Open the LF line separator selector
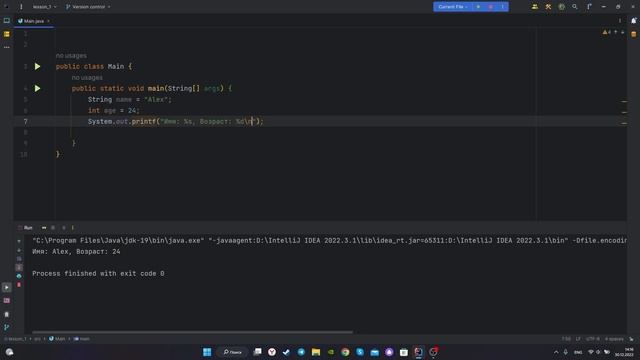640x360 pixels. coord(578,339)
